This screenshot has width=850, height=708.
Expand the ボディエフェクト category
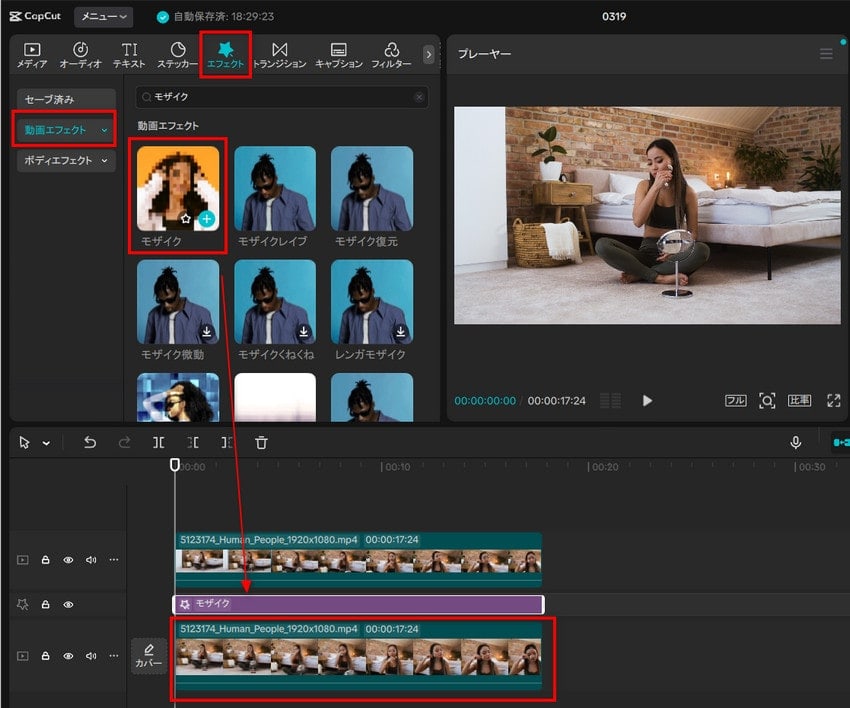click(66, 160)
